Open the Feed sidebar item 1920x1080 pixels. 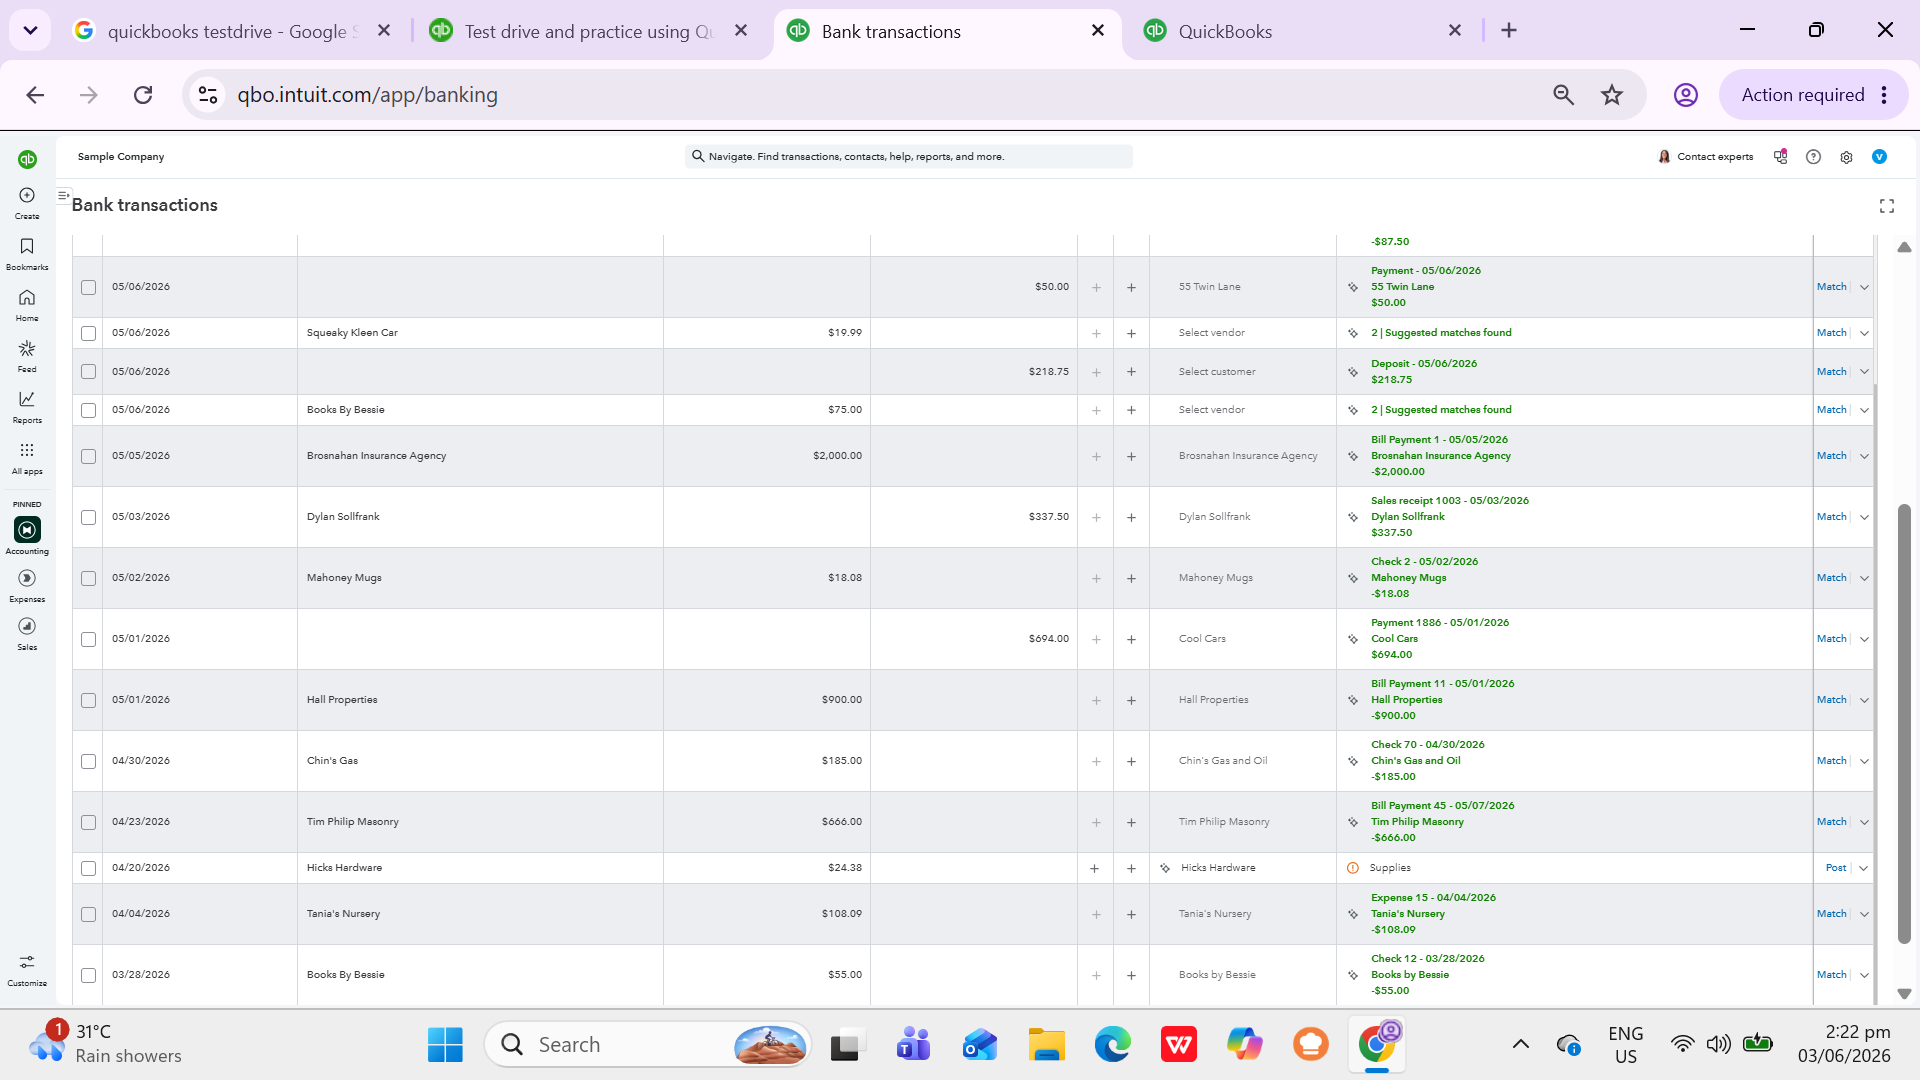tap(27, 355)
